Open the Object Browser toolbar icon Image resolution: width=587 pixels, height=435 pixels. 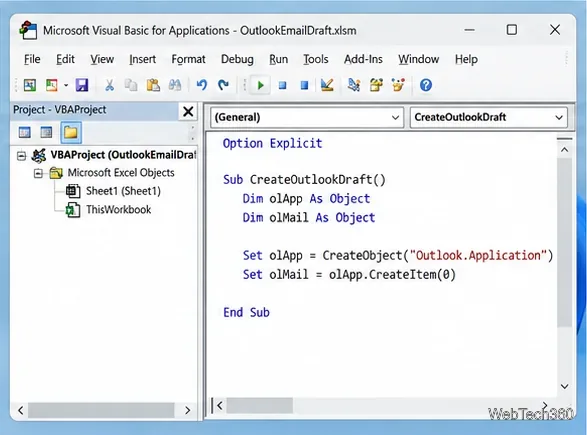click(x=398, y=85)
